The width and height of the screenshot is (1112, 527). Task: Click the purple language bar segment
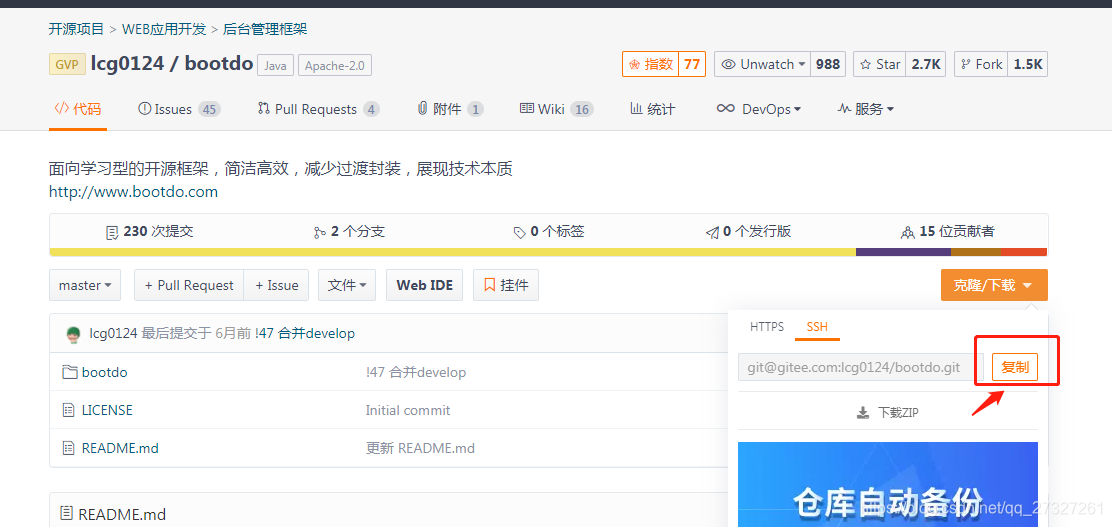(904, 253)
